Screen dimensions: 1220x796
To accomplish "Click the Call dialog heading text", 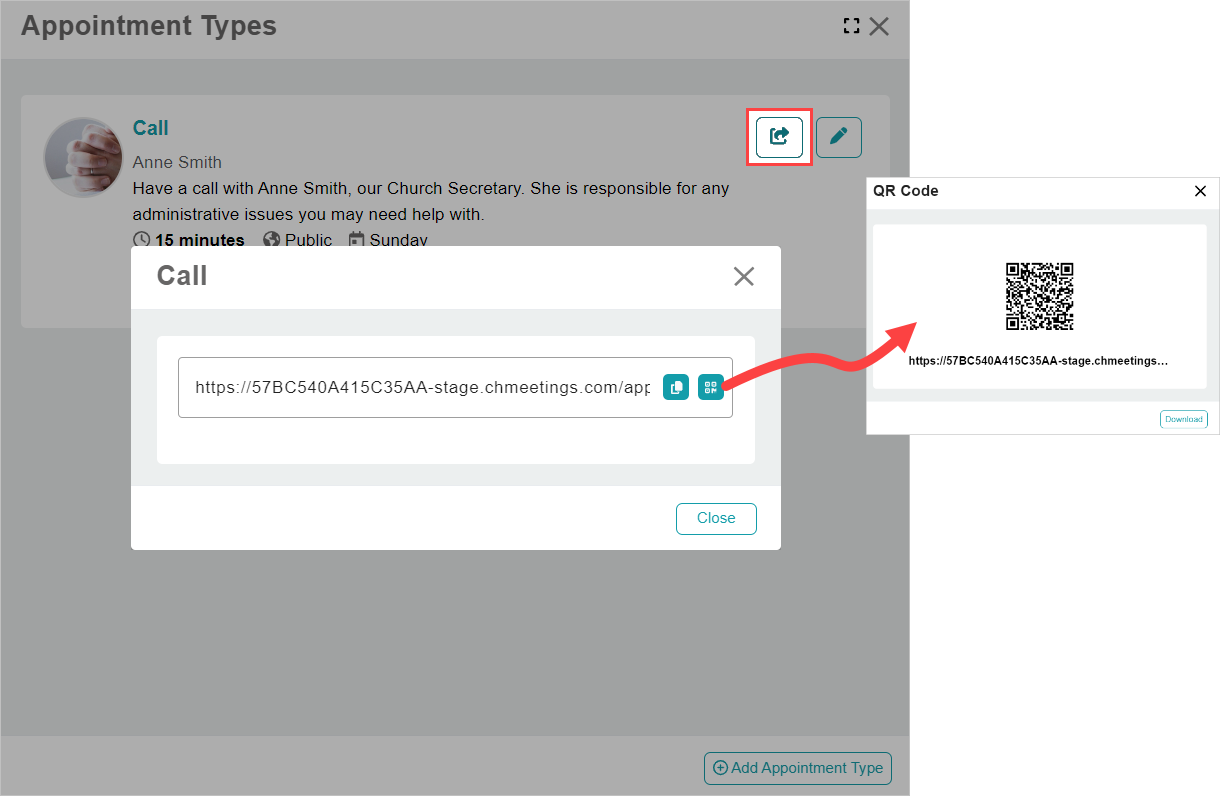I will tap(182, 276).
